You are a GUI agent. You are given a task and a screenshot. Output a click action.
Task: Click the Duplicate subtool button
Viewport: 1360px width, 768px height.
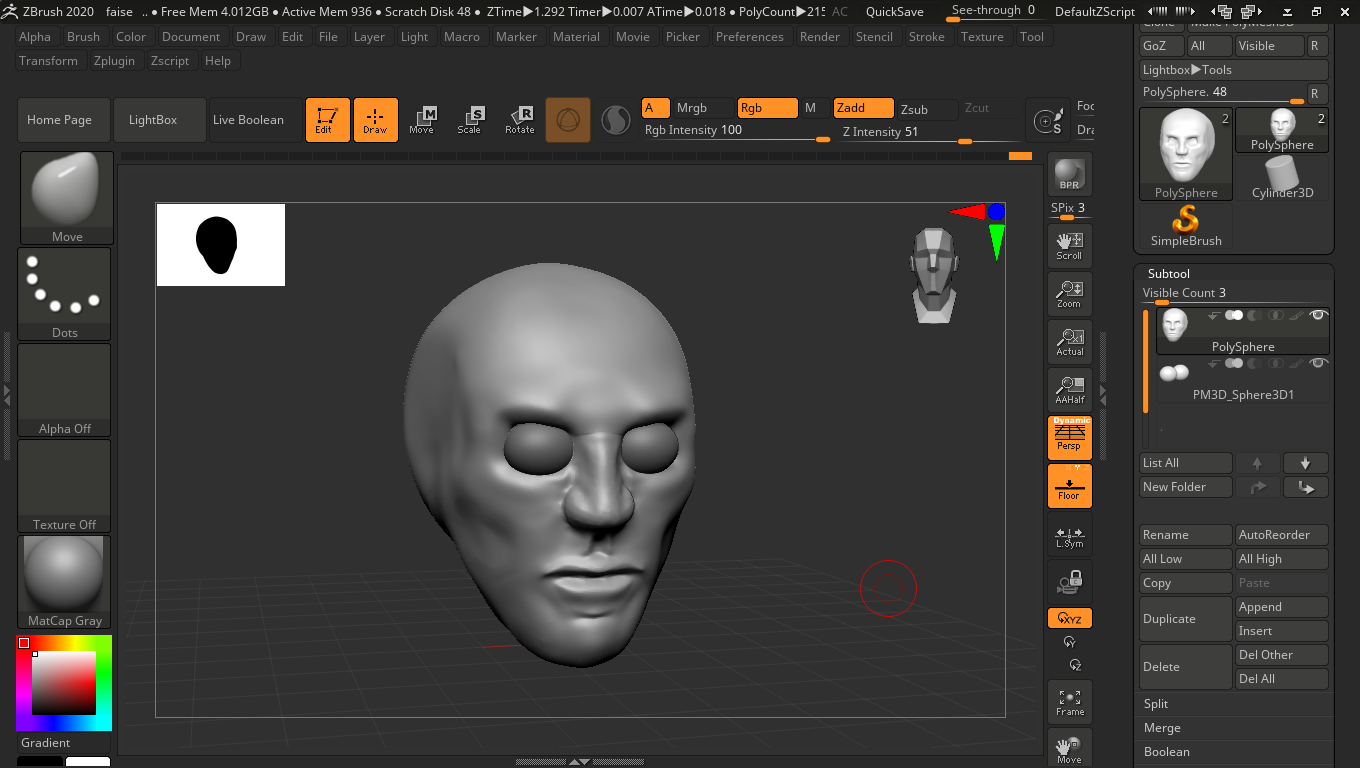coord(1185,619)
